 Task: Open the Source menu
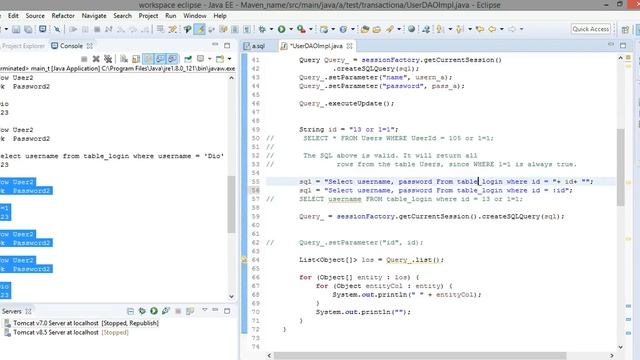coord(35,16)
